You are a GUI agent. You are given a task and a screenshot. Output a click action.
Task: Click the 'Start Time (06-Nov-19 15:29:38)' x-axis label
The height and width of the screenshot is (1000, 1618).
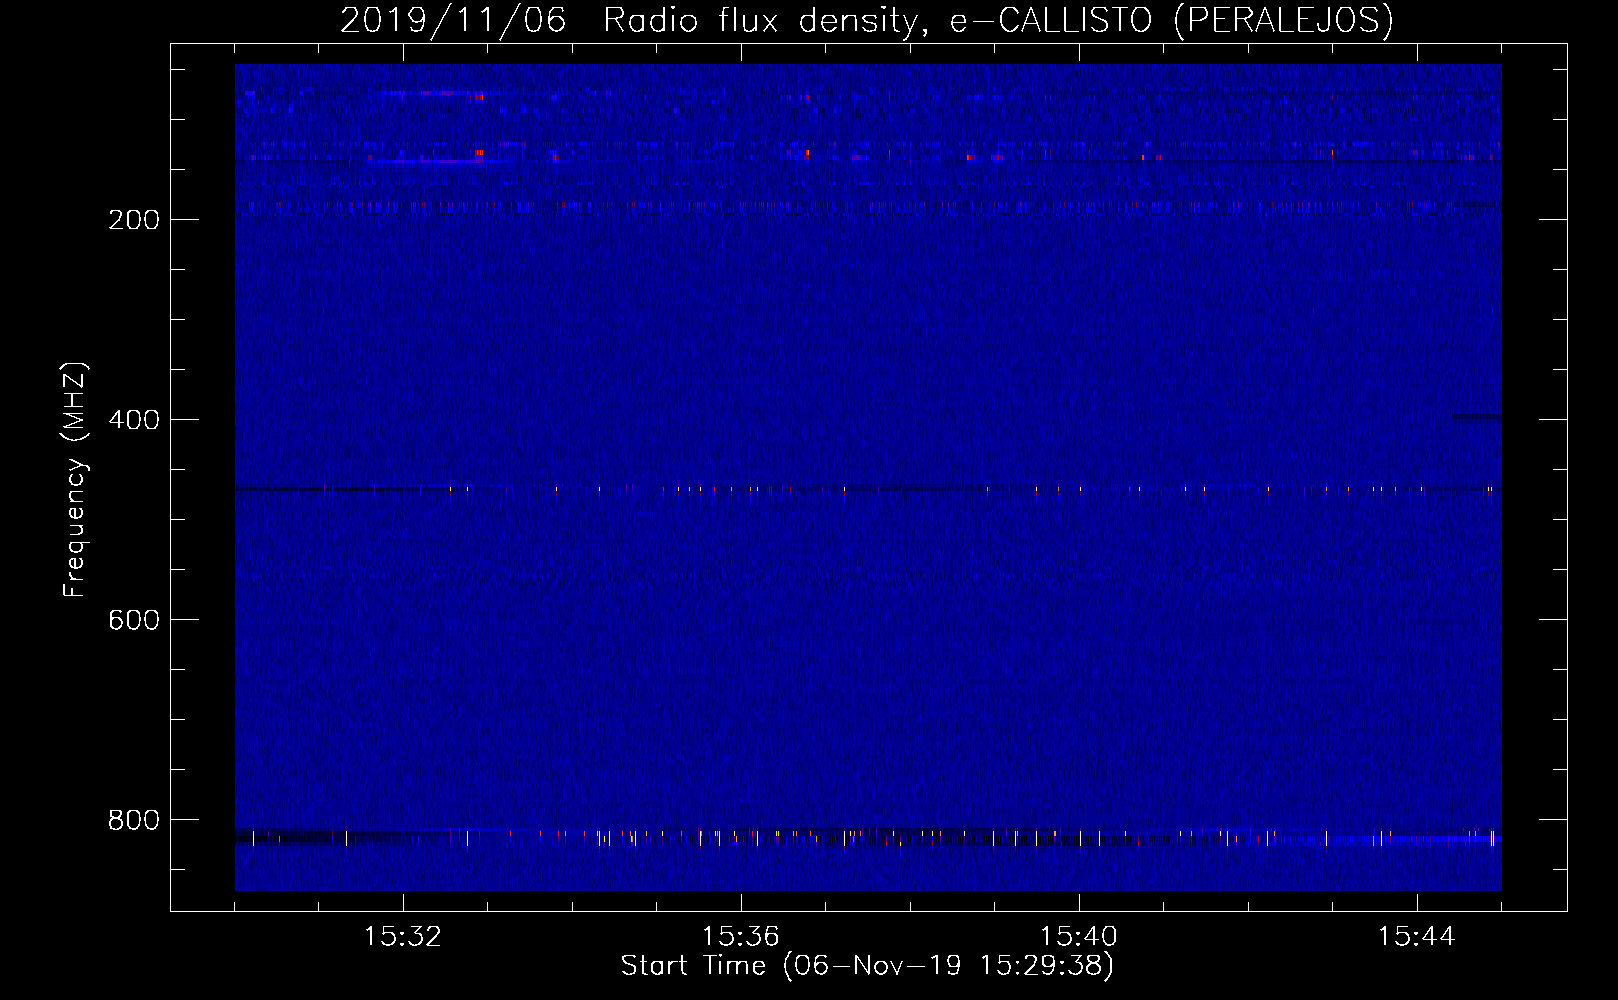(x=867, y=966)
